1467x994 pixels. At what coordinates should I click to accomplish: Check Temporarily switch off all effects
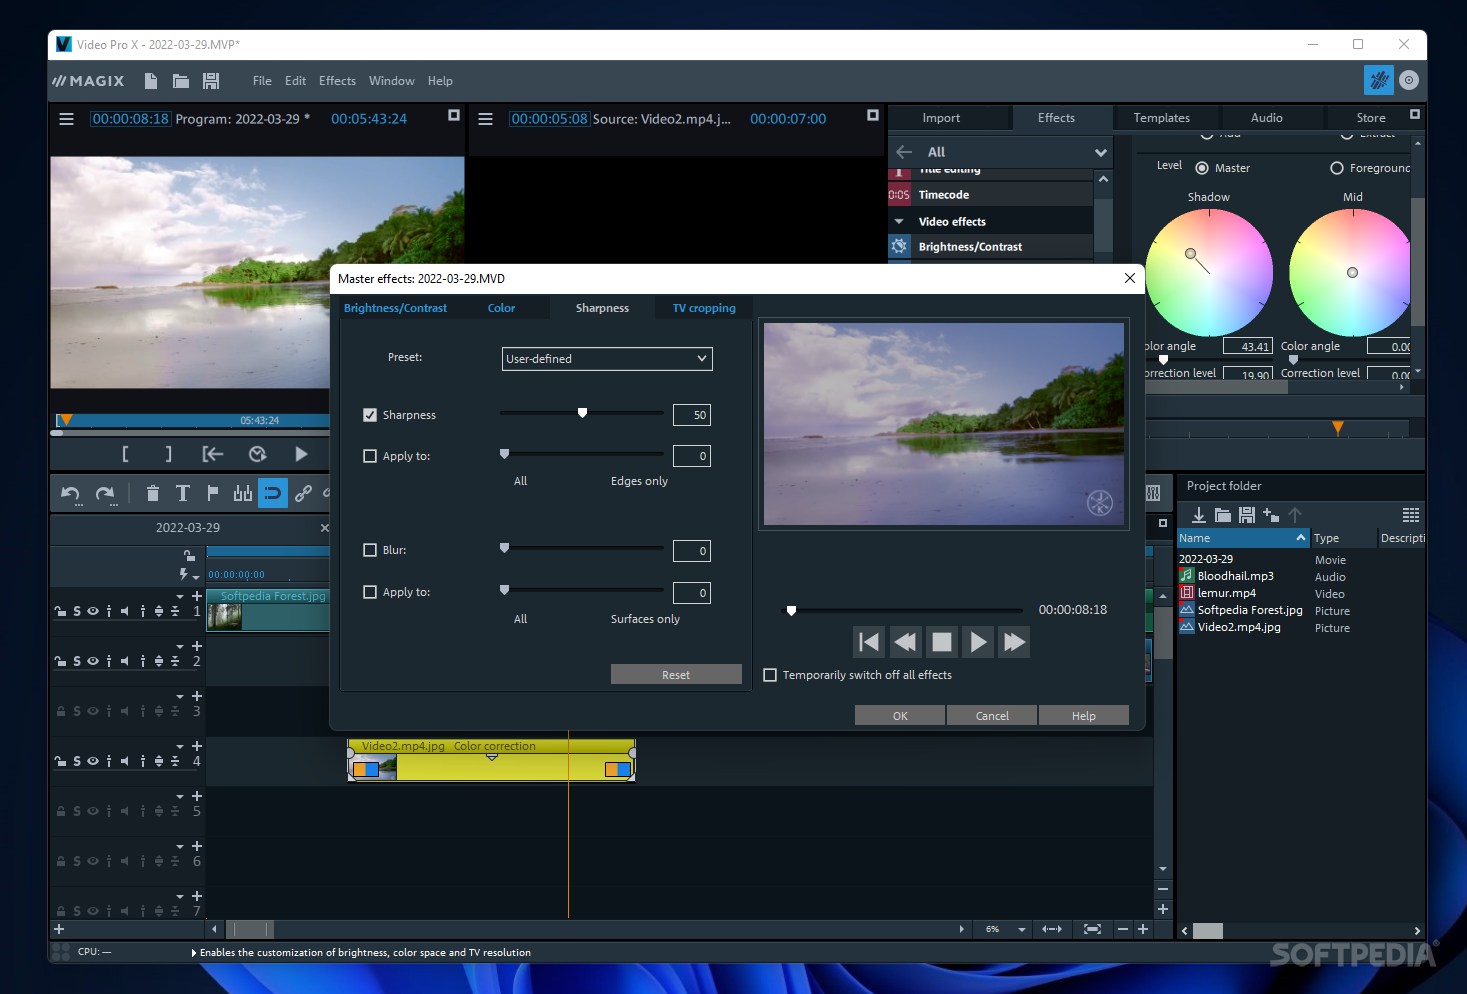pyautogui.click(x=770, y=675)
